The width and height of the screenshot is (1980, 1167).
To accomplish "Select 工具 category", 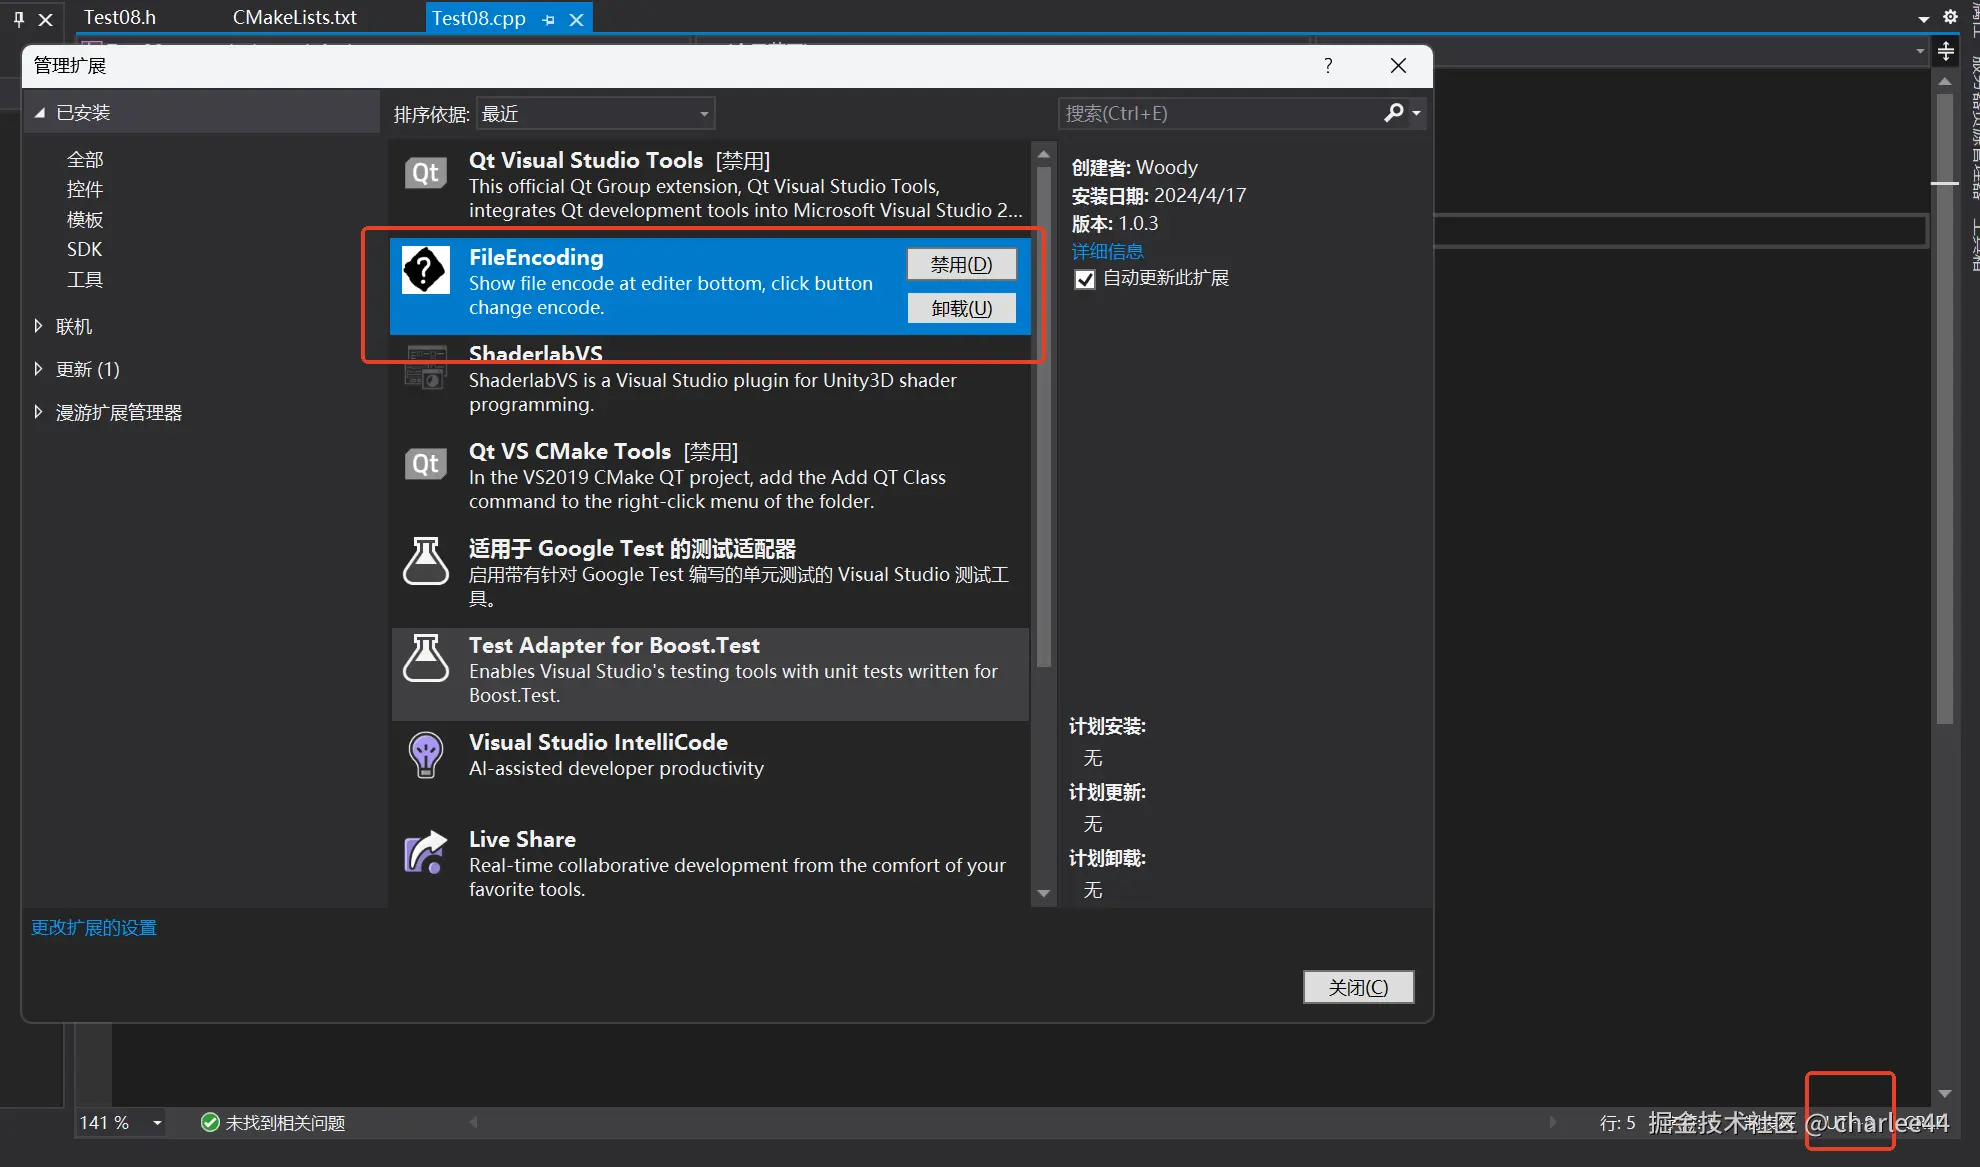I will 85,280.
